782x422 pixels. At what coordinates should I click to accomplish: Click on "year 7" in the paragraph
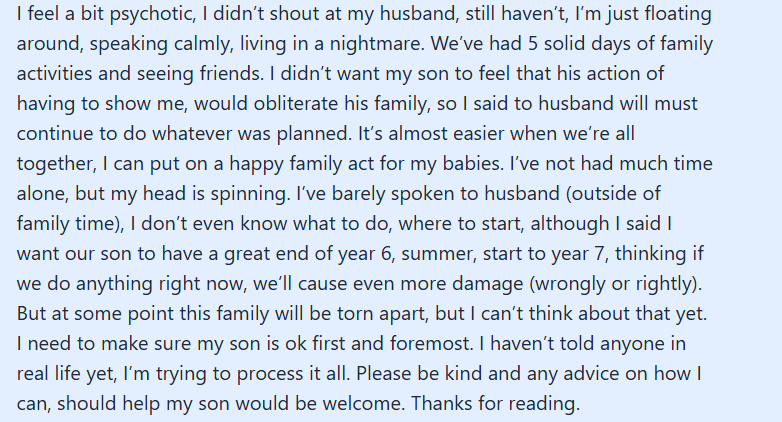click(578, 253)
